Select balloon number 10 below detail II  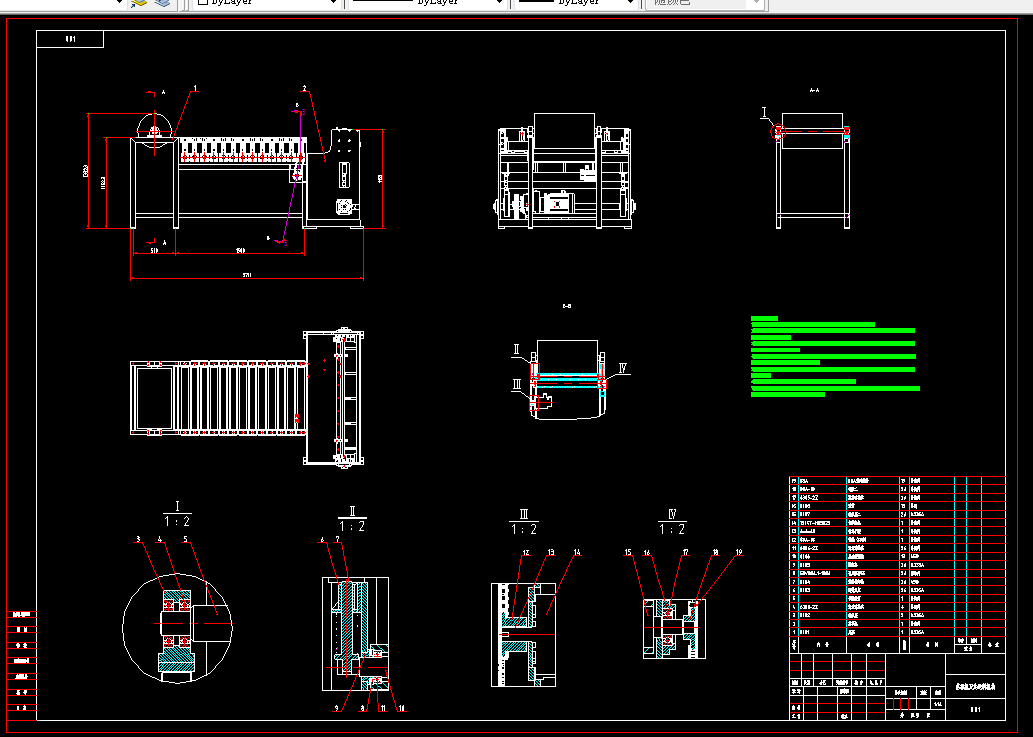point(402,709)
